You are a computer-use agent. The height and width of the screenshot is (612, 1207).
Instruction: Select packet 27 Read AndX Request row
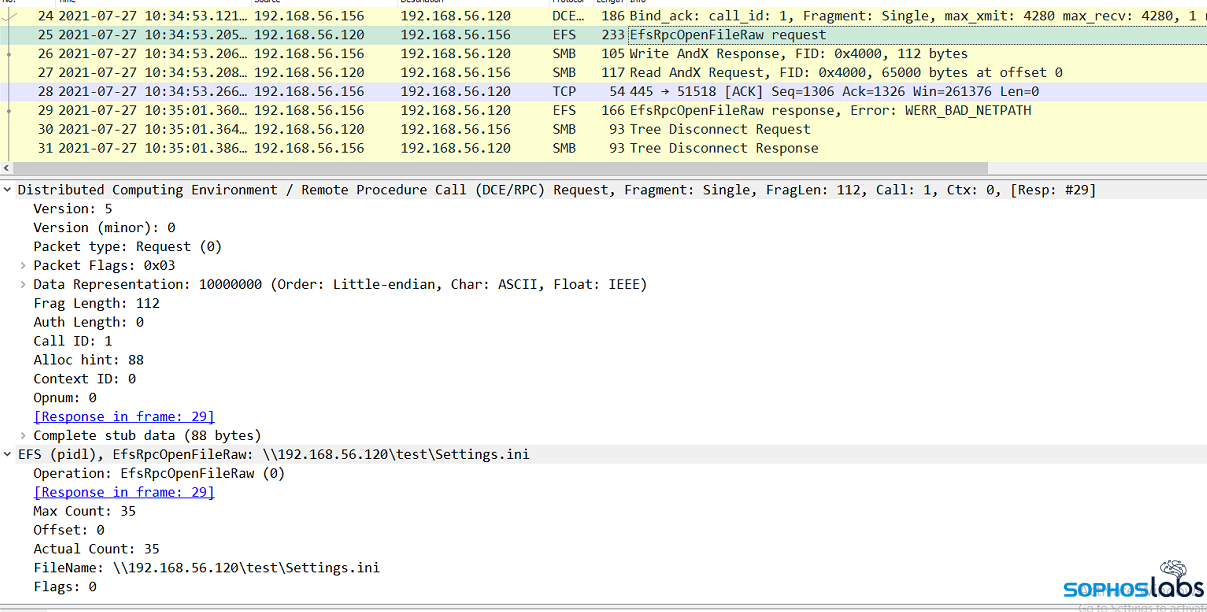click(603, 73)
